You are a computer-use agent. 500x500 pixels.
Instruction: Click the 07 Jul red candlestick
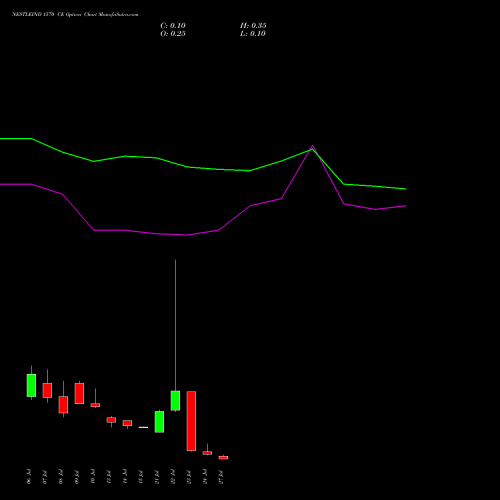click(47, 390)
